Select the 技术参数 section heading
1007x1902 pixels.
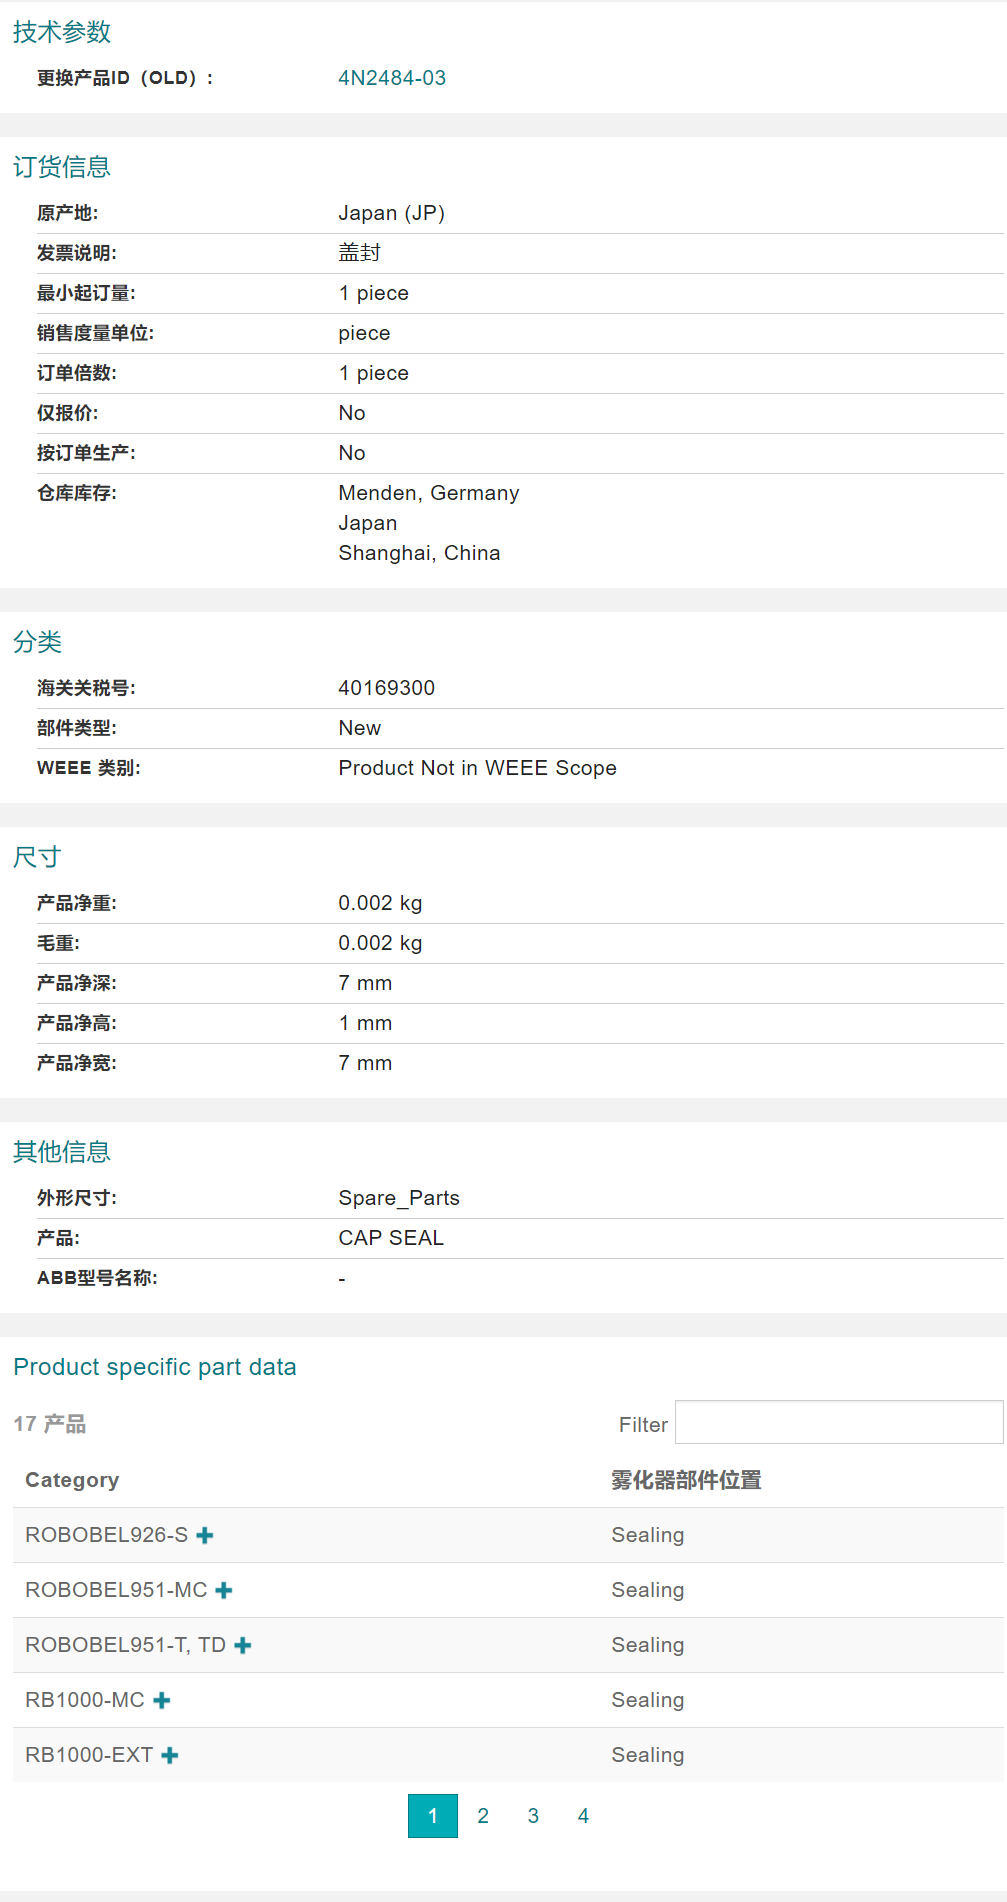(x=61, y=33)
